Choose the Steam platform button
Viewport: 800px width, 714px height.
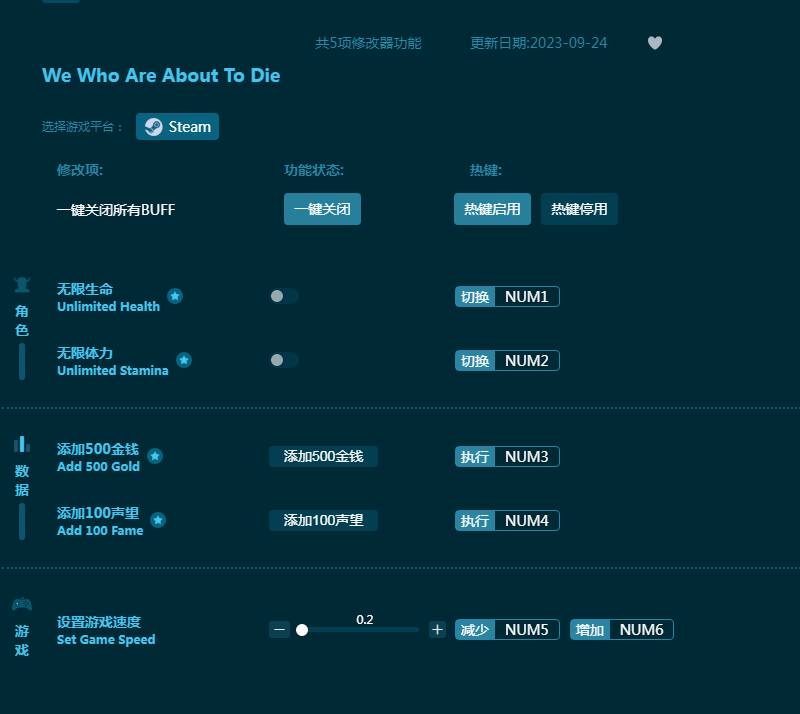click(x=178, y=127)
